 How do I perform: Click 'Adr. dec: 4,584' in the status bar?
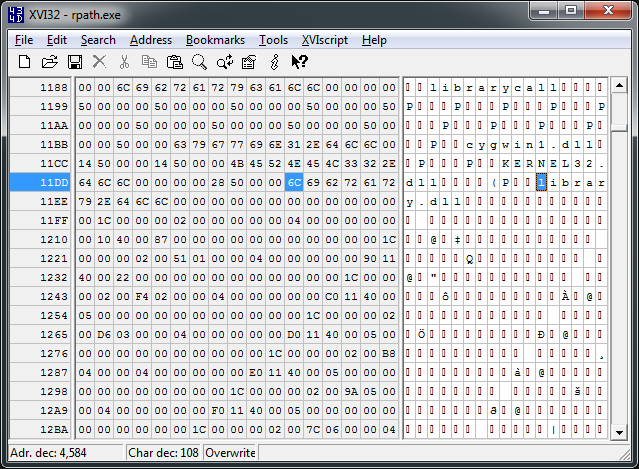click(48, 453)
